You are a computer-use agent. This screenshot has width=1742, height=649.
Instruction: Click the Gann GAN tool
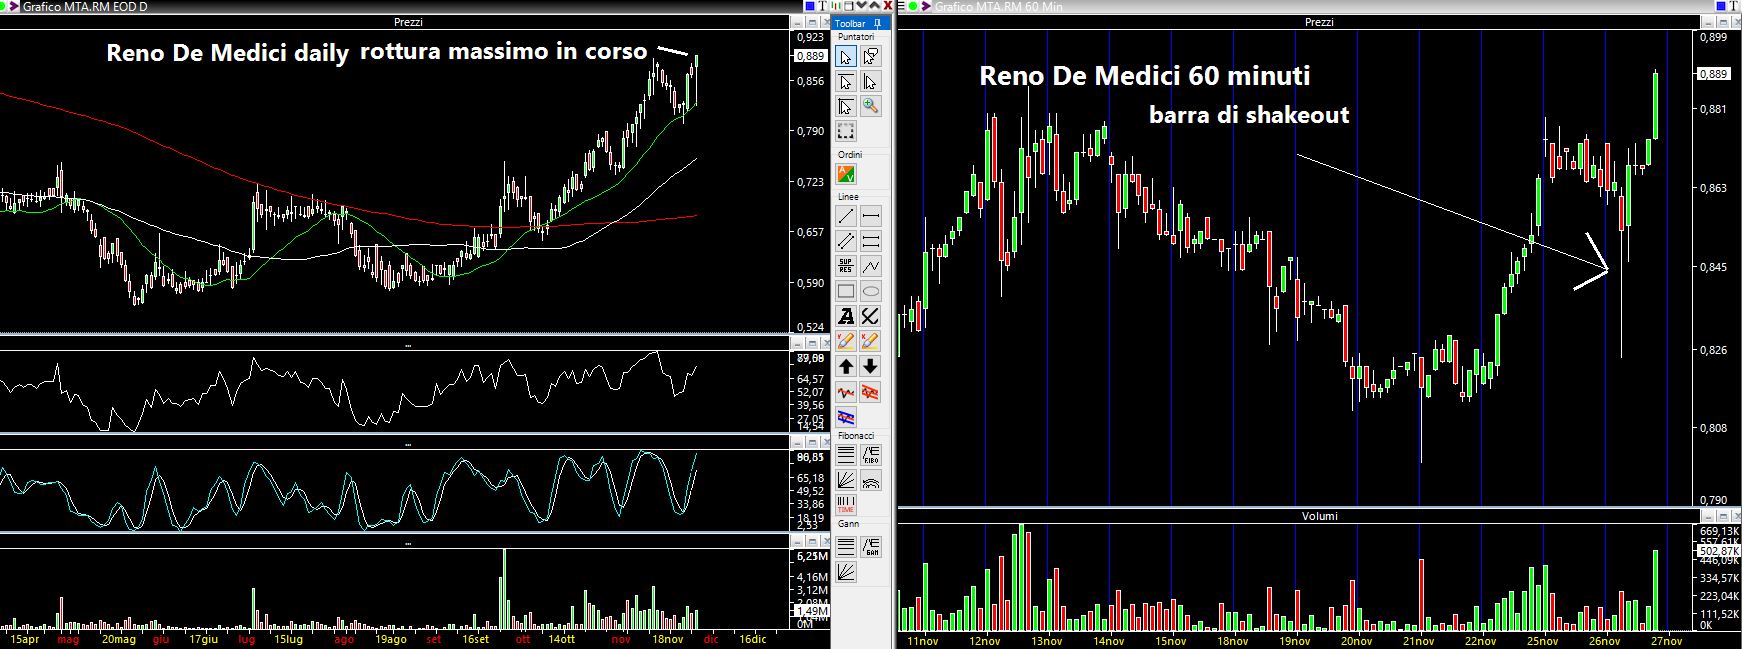coord(871,547)
